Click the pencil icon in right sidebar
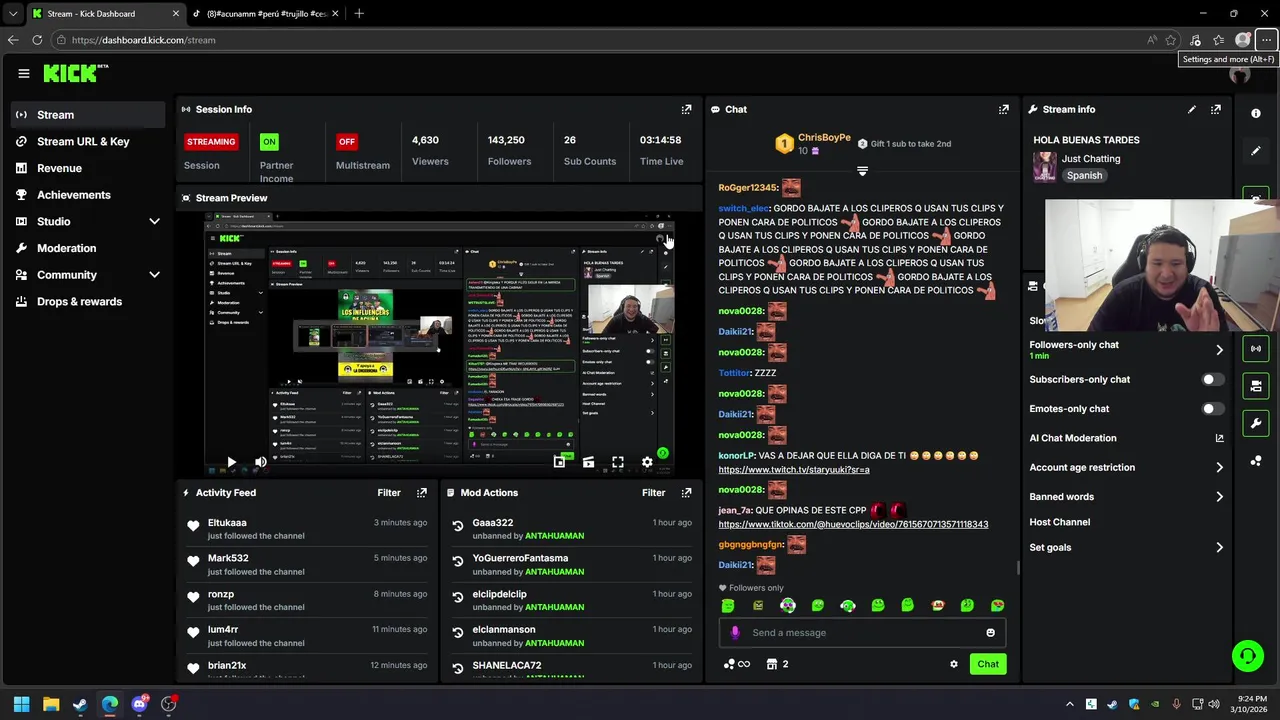The width and height of the screenshot is (1280, 720). pos(1256,151)
